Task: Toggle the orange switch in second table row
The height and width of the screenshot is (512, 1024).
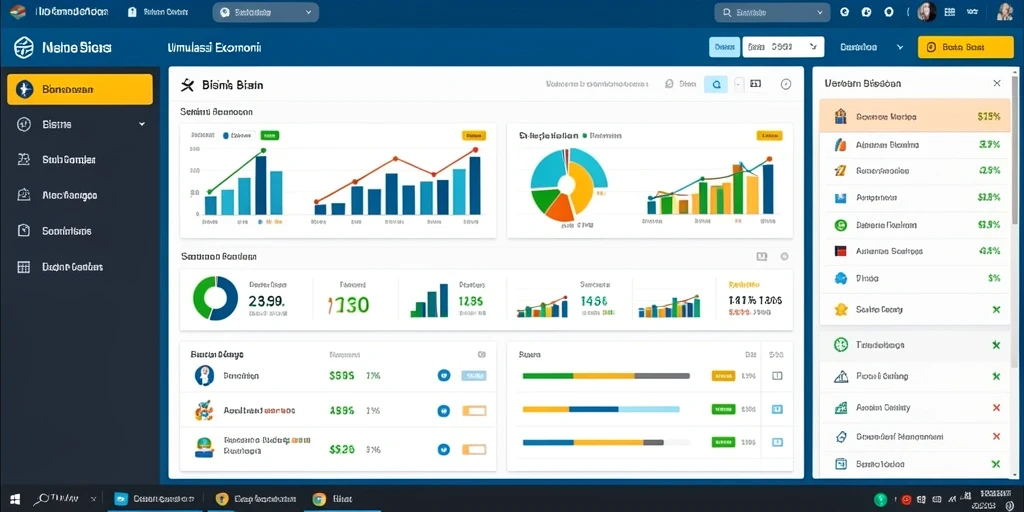Action: [x=474, y=411]
